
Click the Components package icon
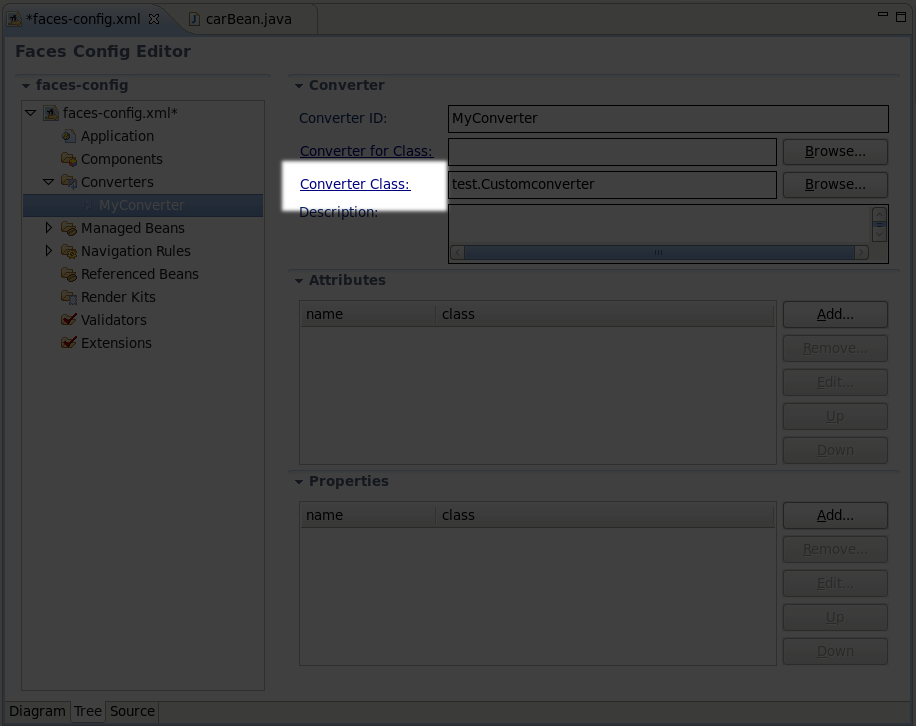point(68,158)
